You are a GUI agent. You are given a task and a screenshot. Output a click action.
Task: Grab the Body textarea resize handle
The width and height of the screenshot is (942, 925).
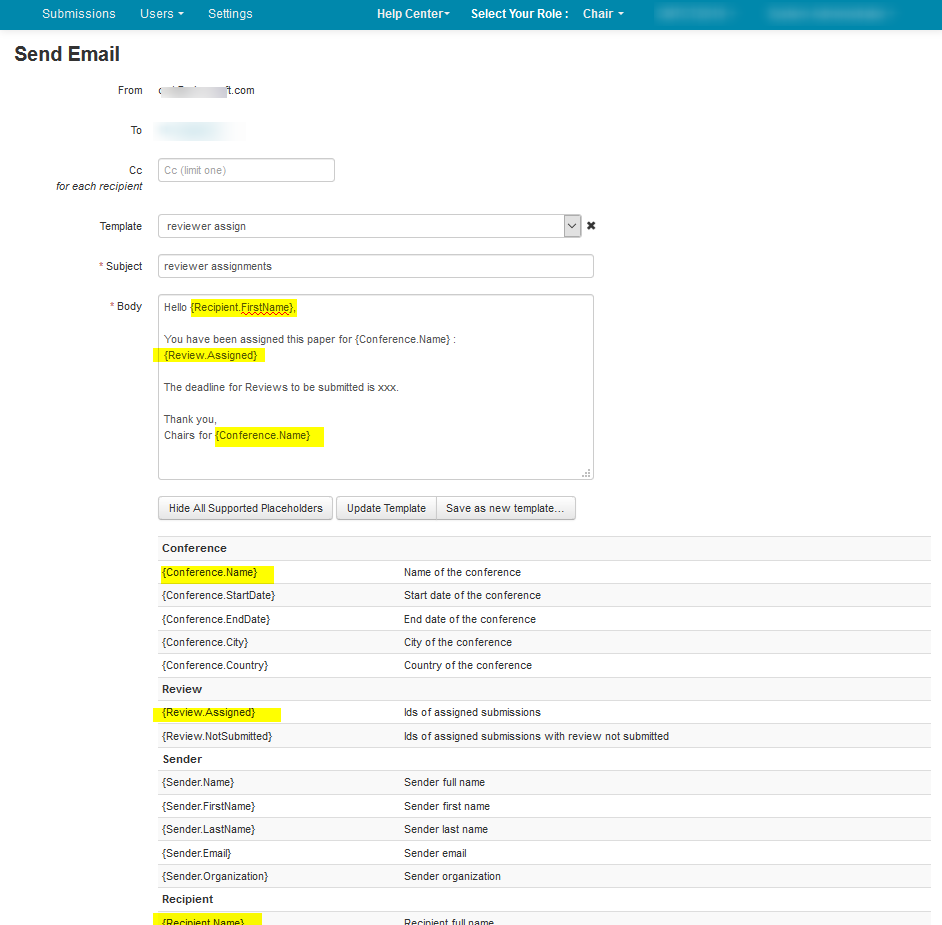click(587, 473)
